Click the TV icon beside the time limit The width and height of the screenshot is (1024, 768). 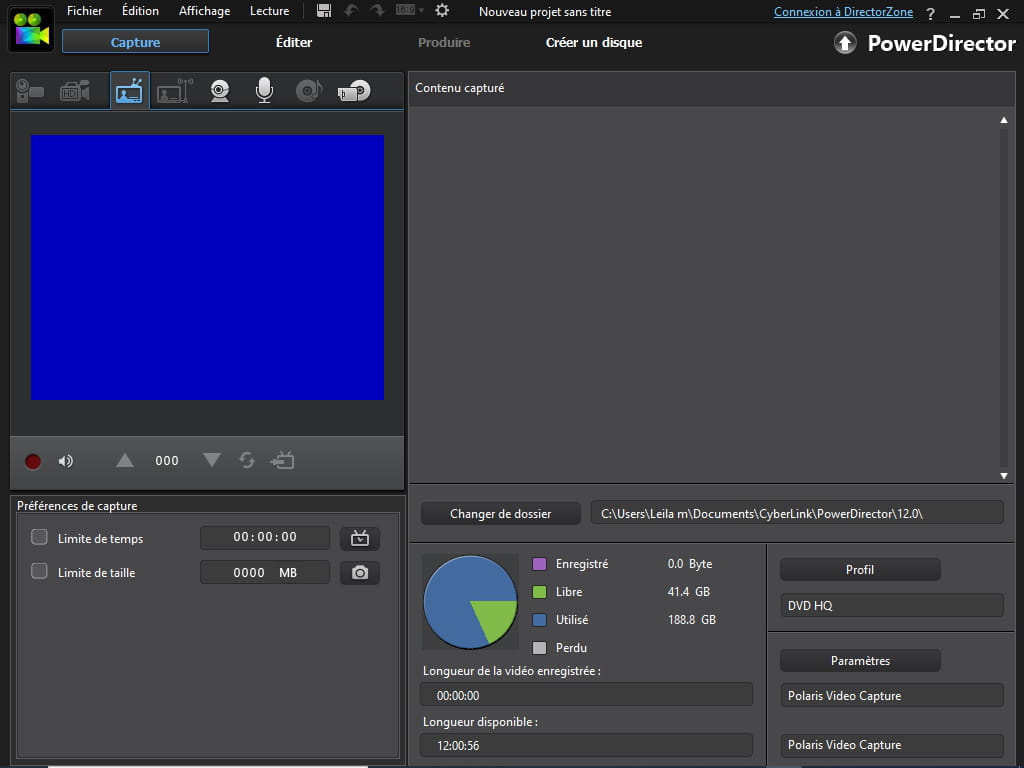coord(360,538)
